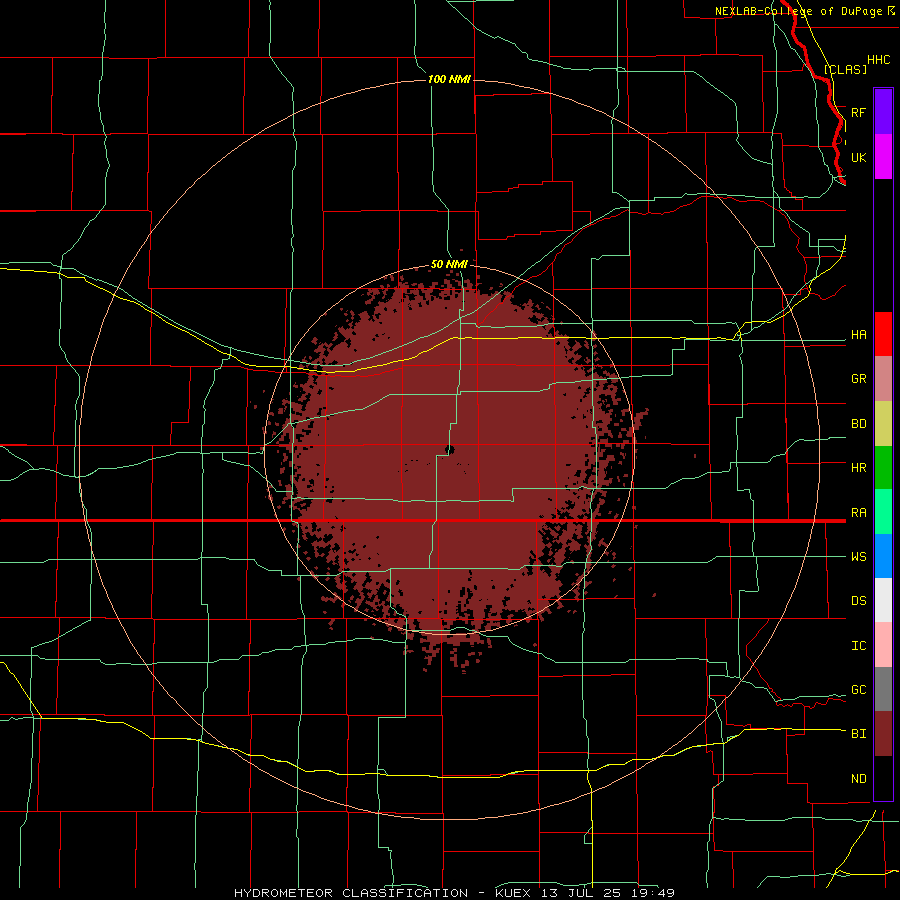Click the gray GC legend swatch
The width and height of the screenshot is (900, 900).
coord(883,689)
